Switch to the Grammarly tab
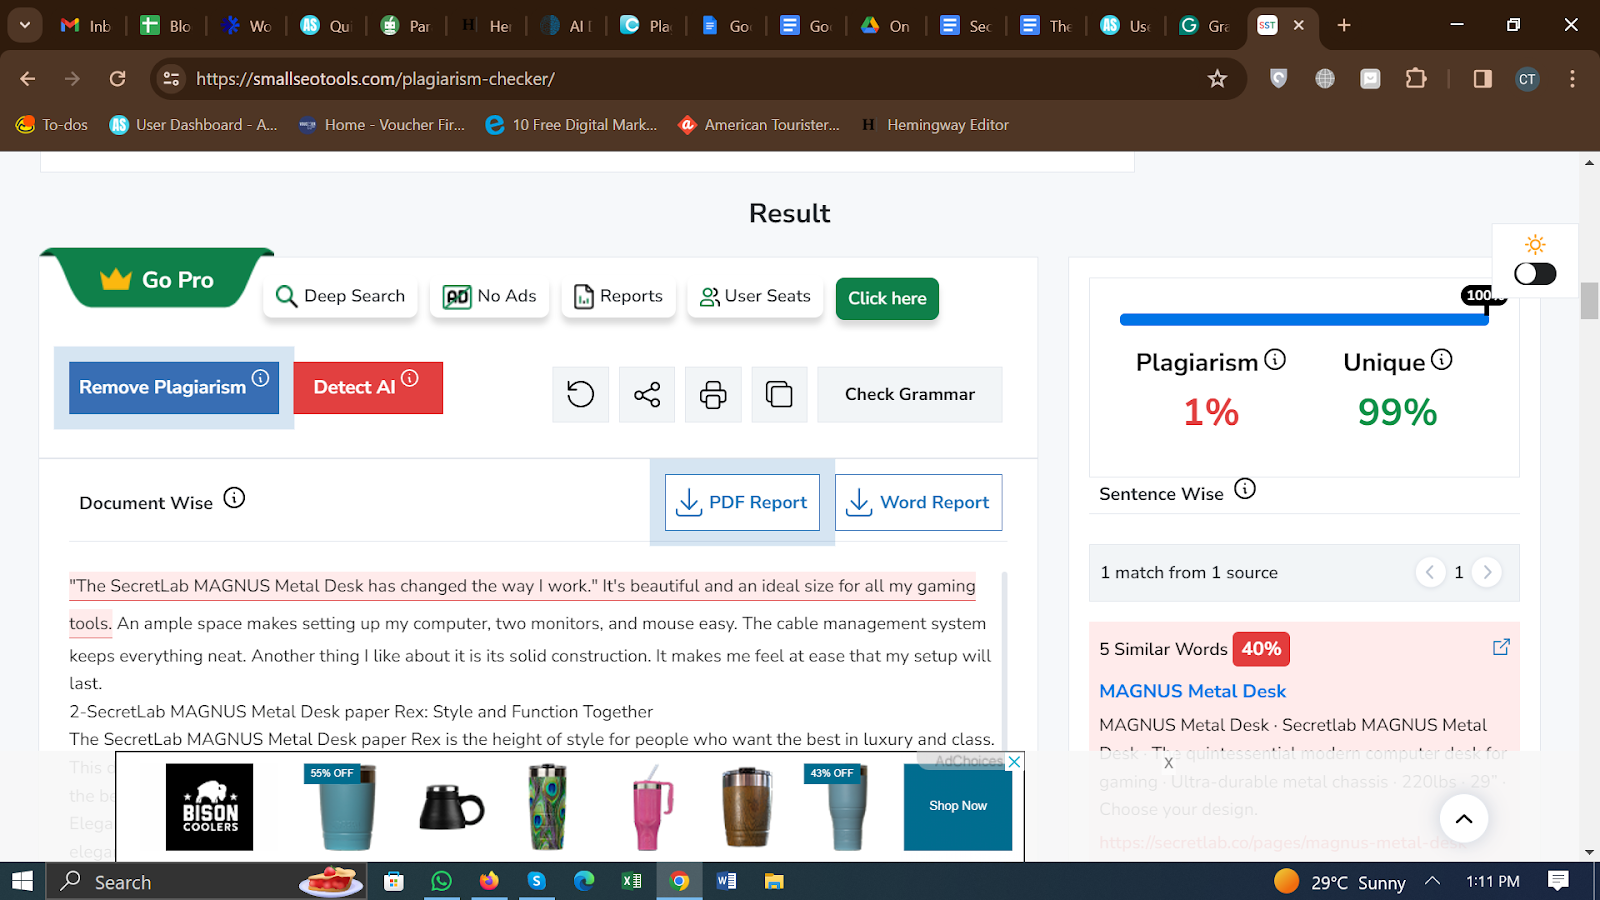This screenshot has width=1600, height=900. [1206, 26]
